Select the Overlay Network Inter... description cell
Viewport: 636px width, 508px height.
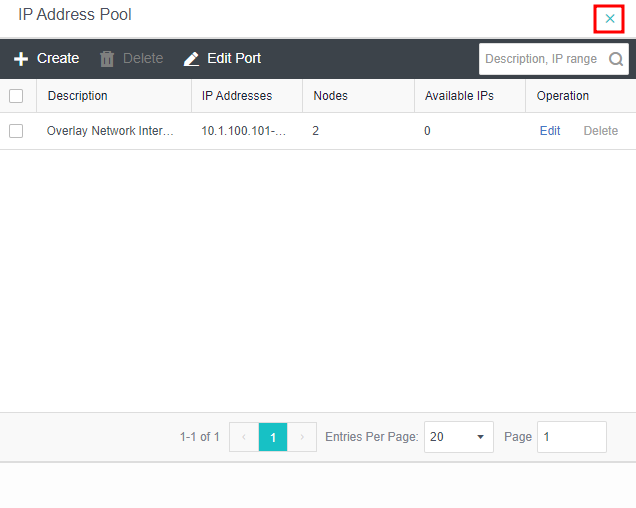110,131
